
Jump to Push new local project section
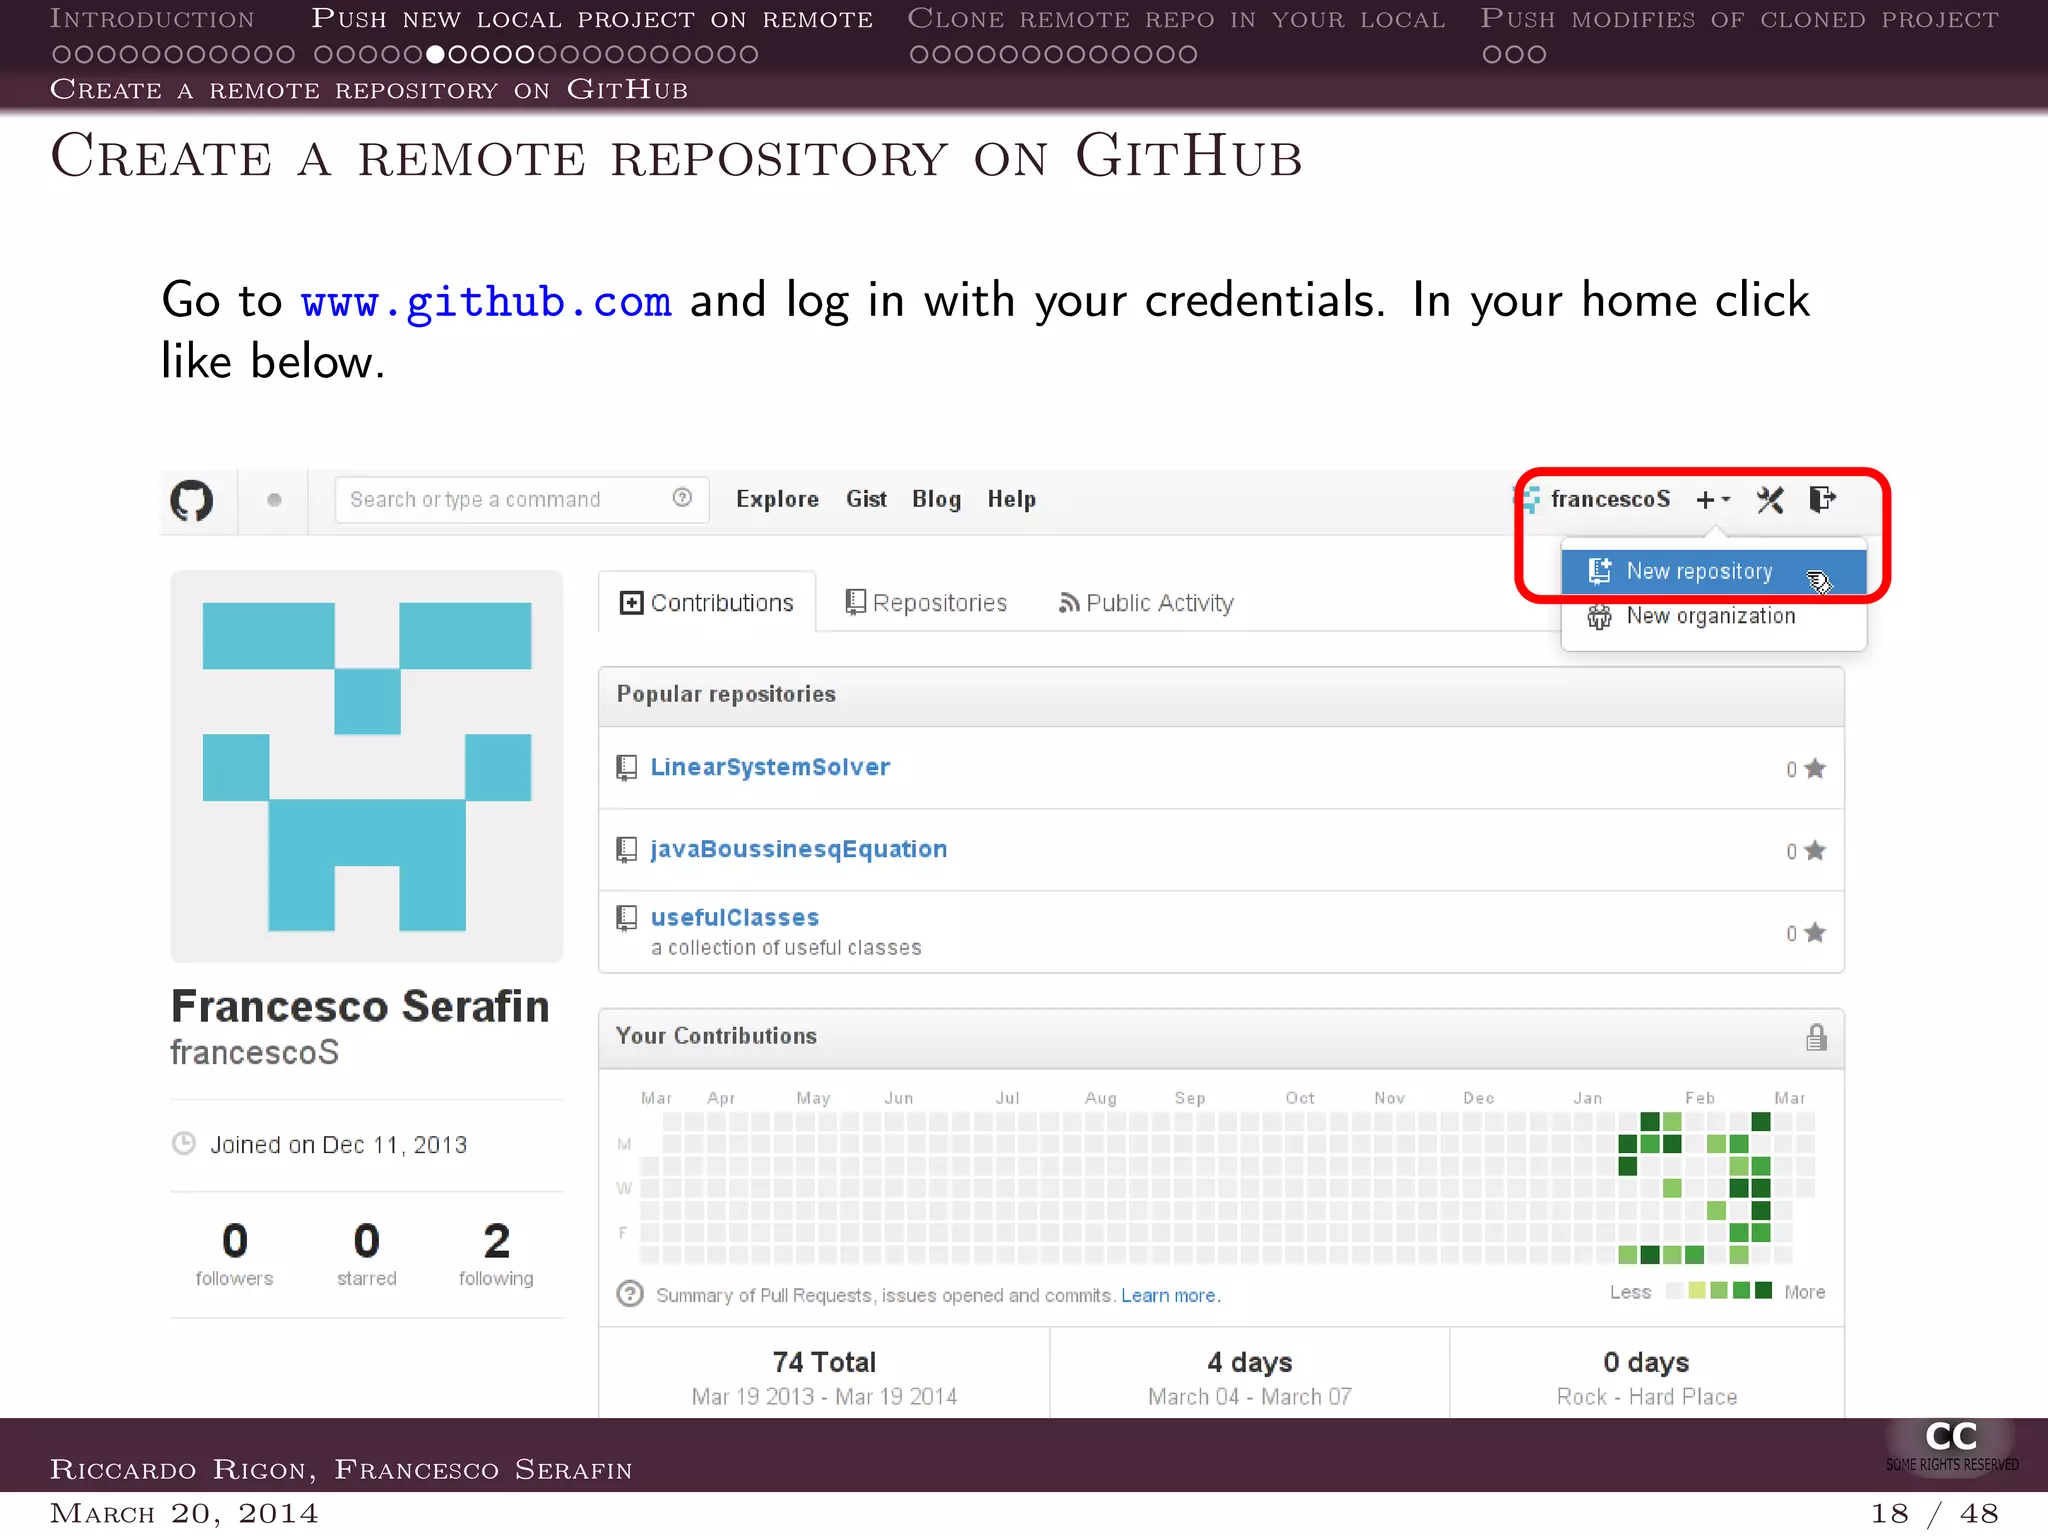[x=592, y=19]
